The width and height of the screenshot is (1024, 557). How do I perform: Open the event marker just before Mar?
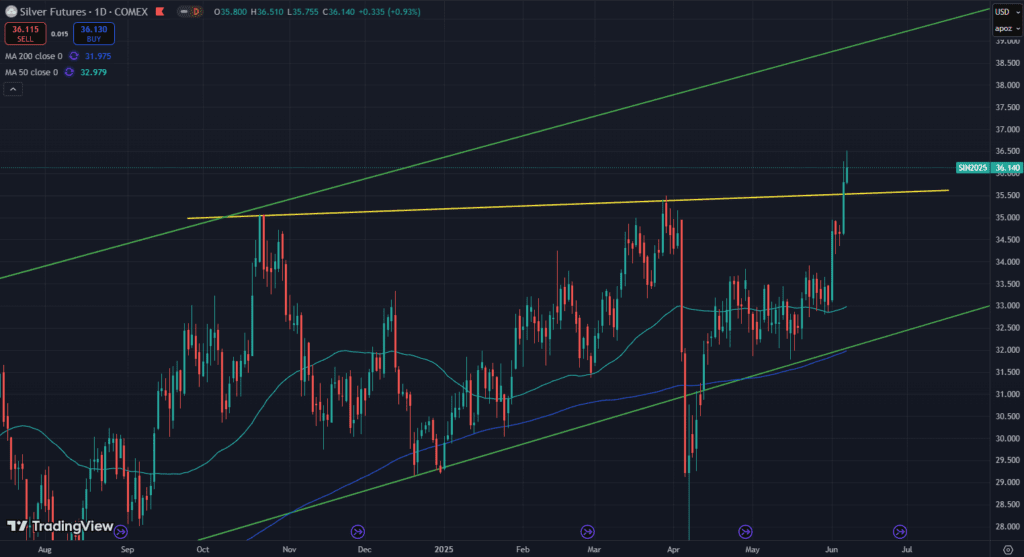[x=587, y=532]
